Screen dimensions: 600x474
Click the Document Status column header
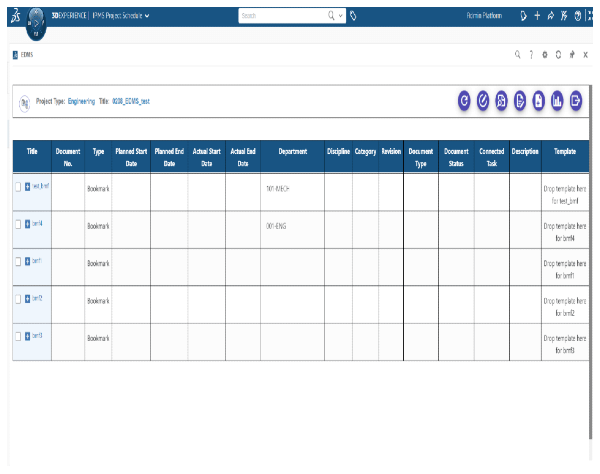[455, 156]
